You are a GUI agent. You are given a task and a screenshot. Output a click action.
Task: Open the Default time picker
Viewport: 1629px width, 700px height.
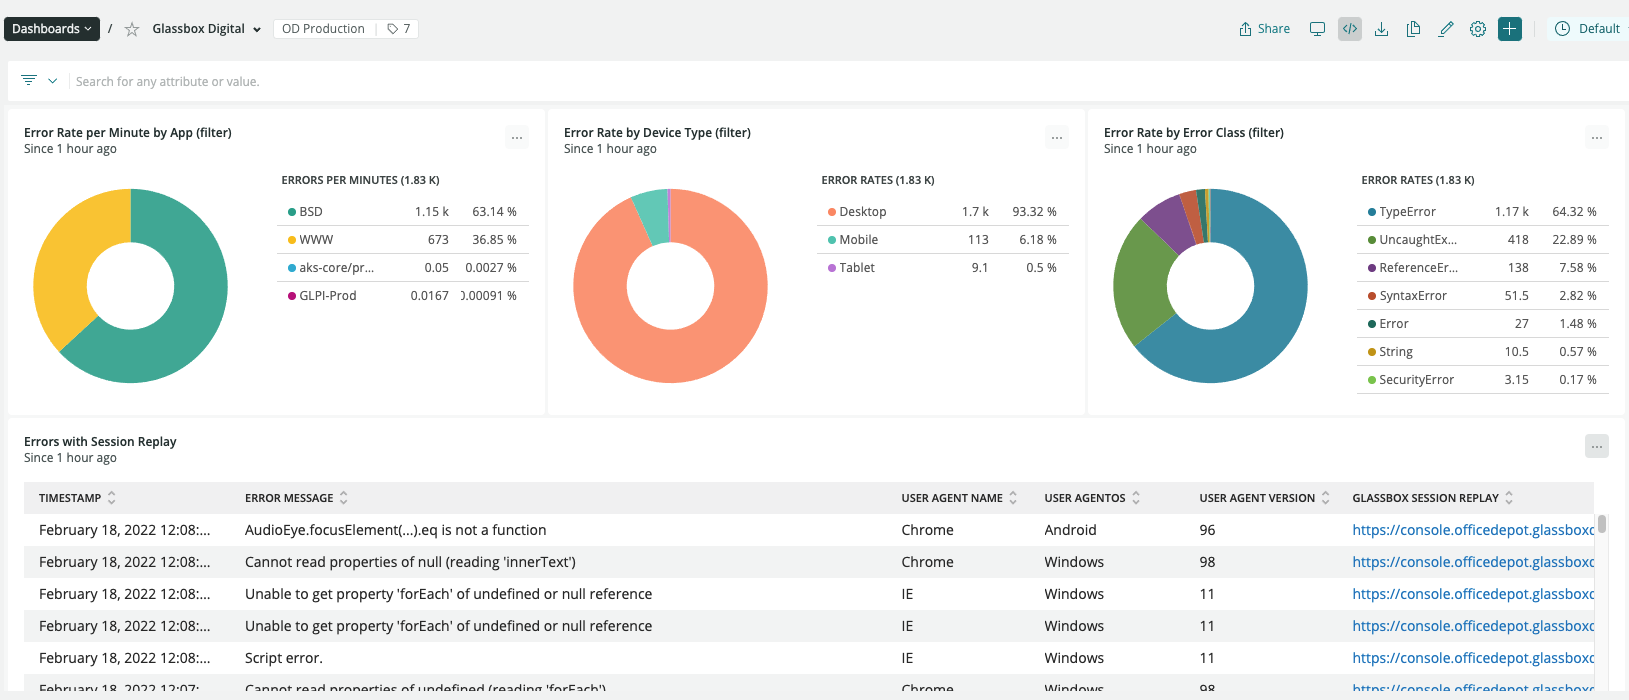click(x=1591, y=29)
